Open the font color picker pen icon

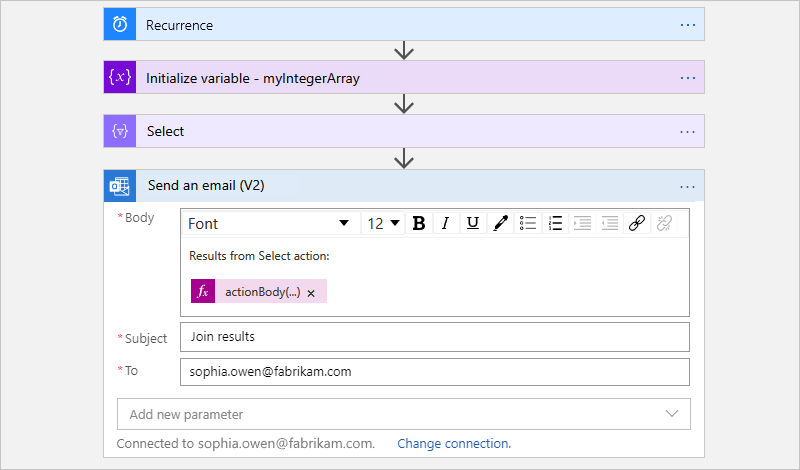501,223
